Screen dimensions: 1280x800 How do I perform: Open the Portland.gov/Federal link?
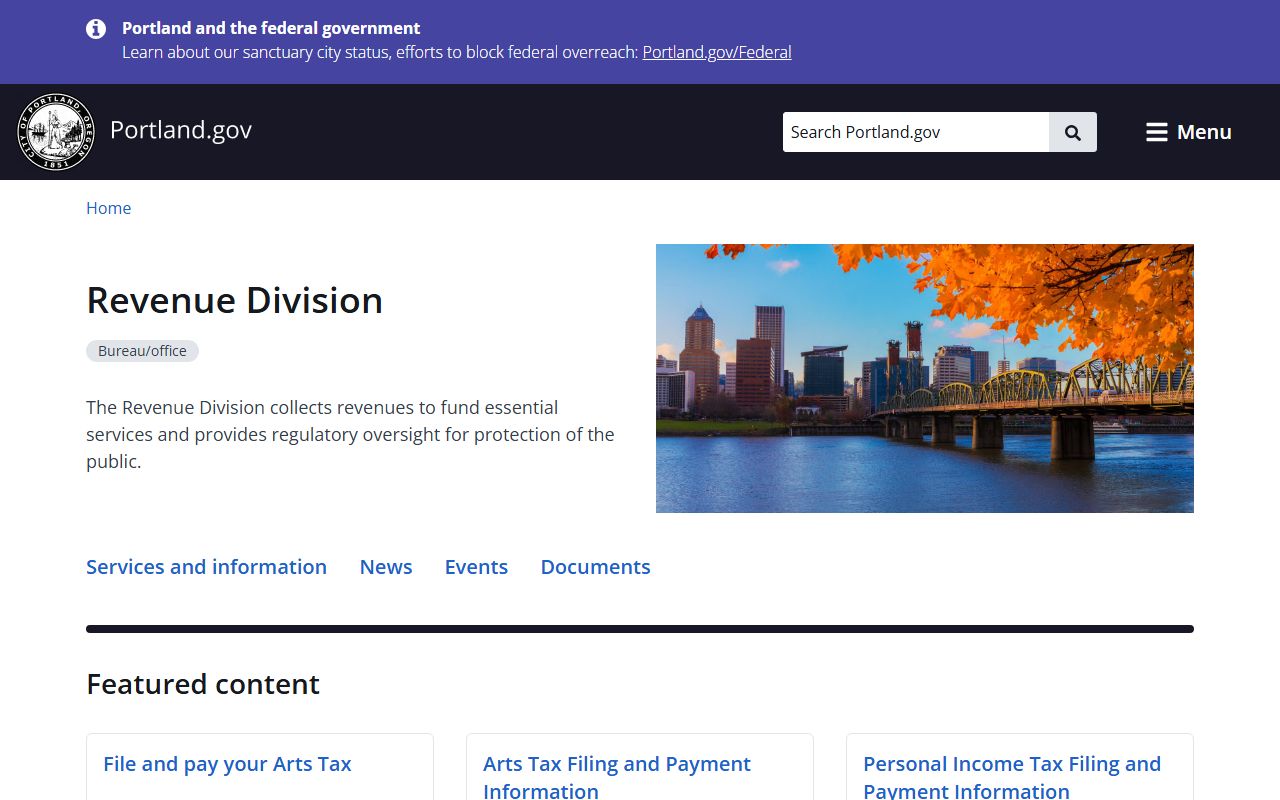click(717, 52)
